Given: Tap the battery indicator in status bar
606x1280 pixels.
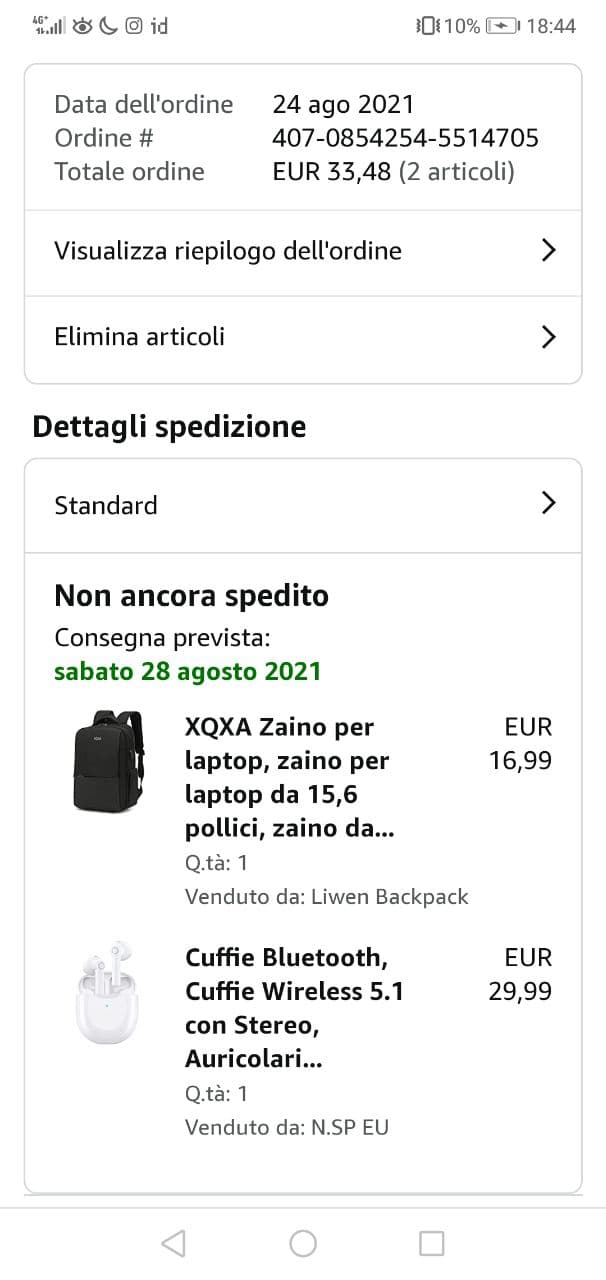Looking at the screenshot, I should tap(501, 26).
